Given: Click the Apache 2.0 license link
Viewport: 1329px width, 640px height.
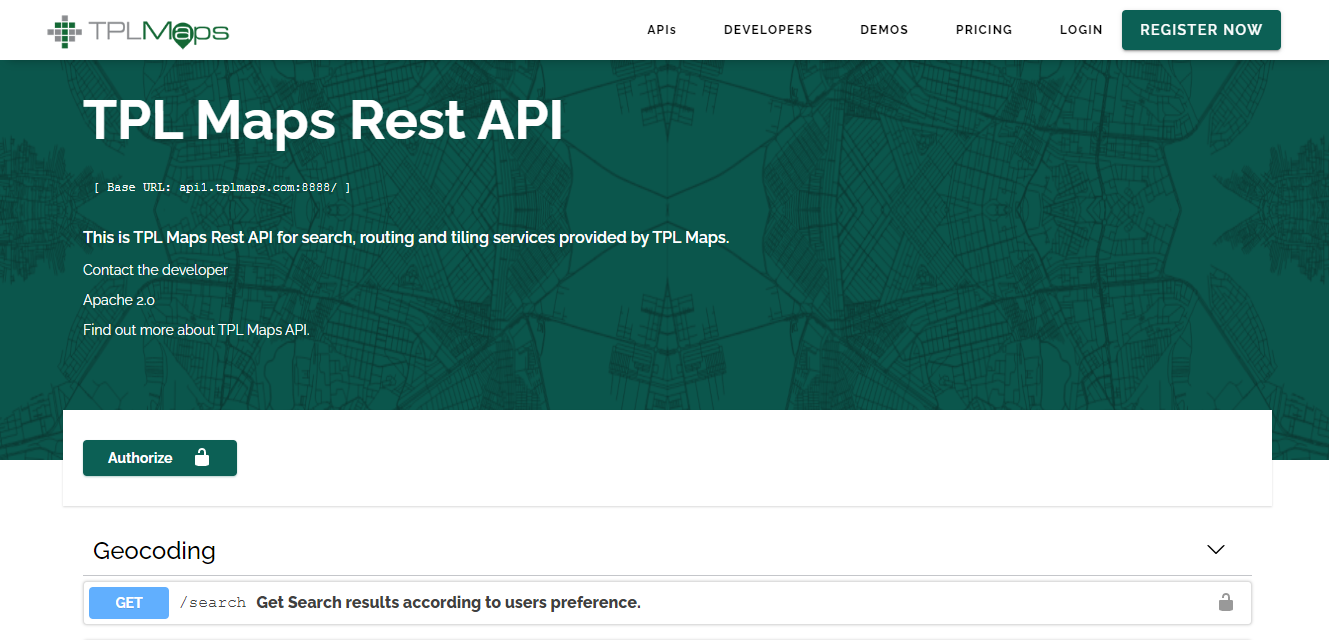Looking at the screenshot, I should click(x=119, y=299).
